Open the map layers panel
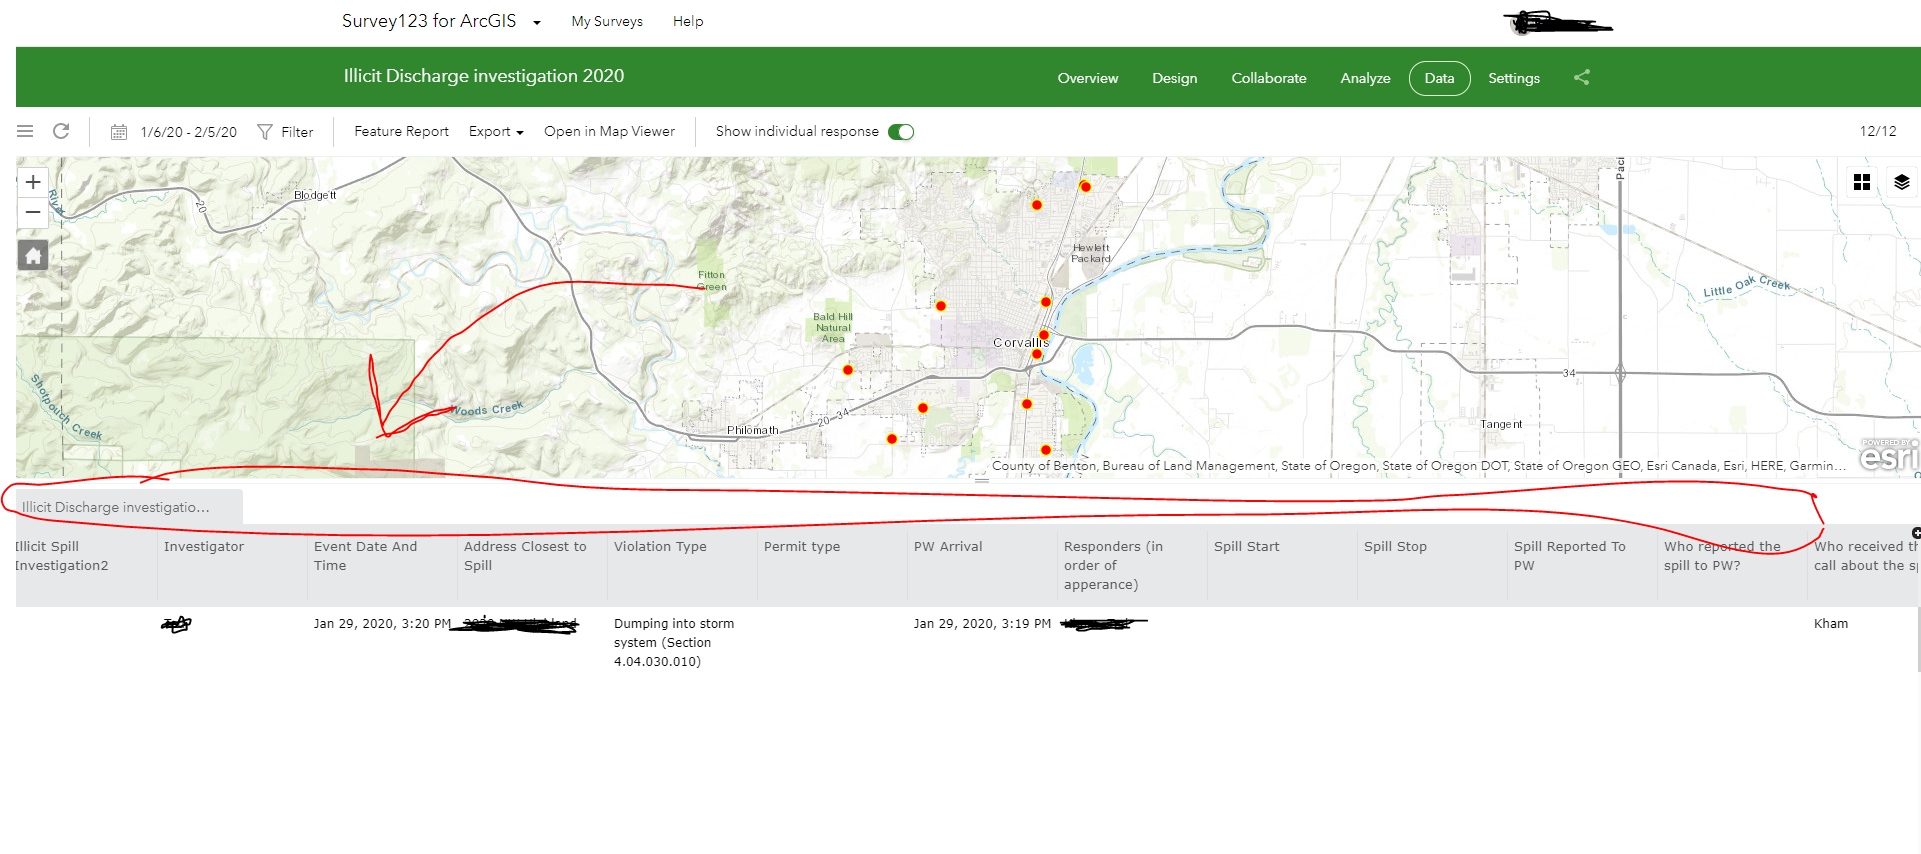1921x854 pixels. (1902, 182)
